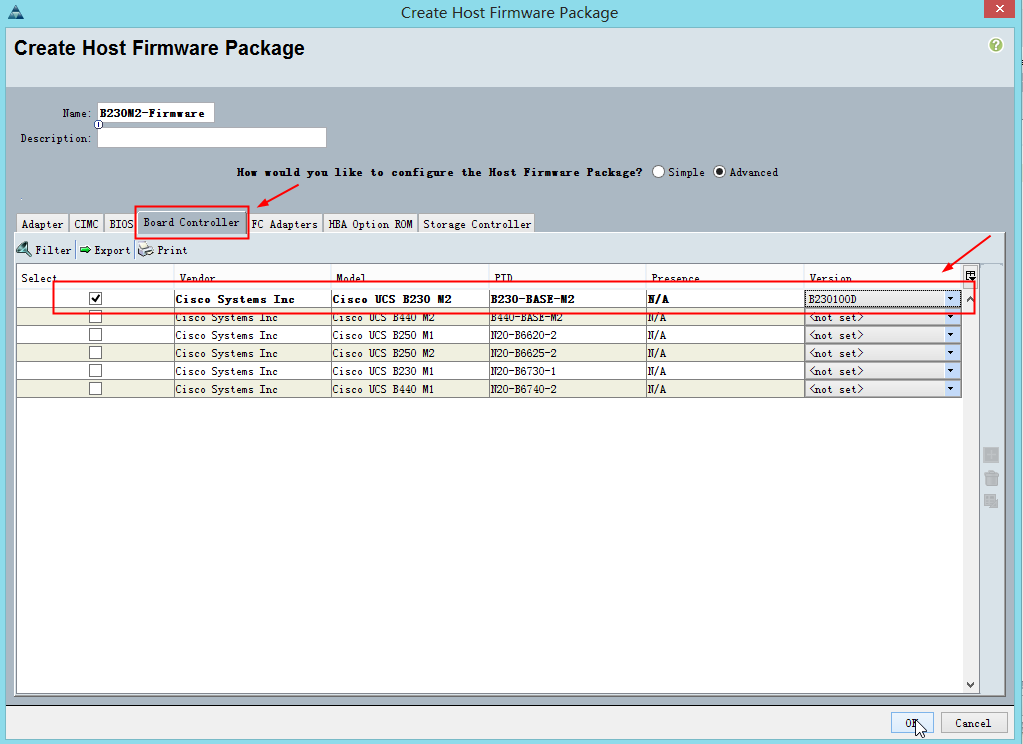This screenshot has width=1023, height=744.
Task: Click the Print toolbar button label
Action: pos(172,250)
